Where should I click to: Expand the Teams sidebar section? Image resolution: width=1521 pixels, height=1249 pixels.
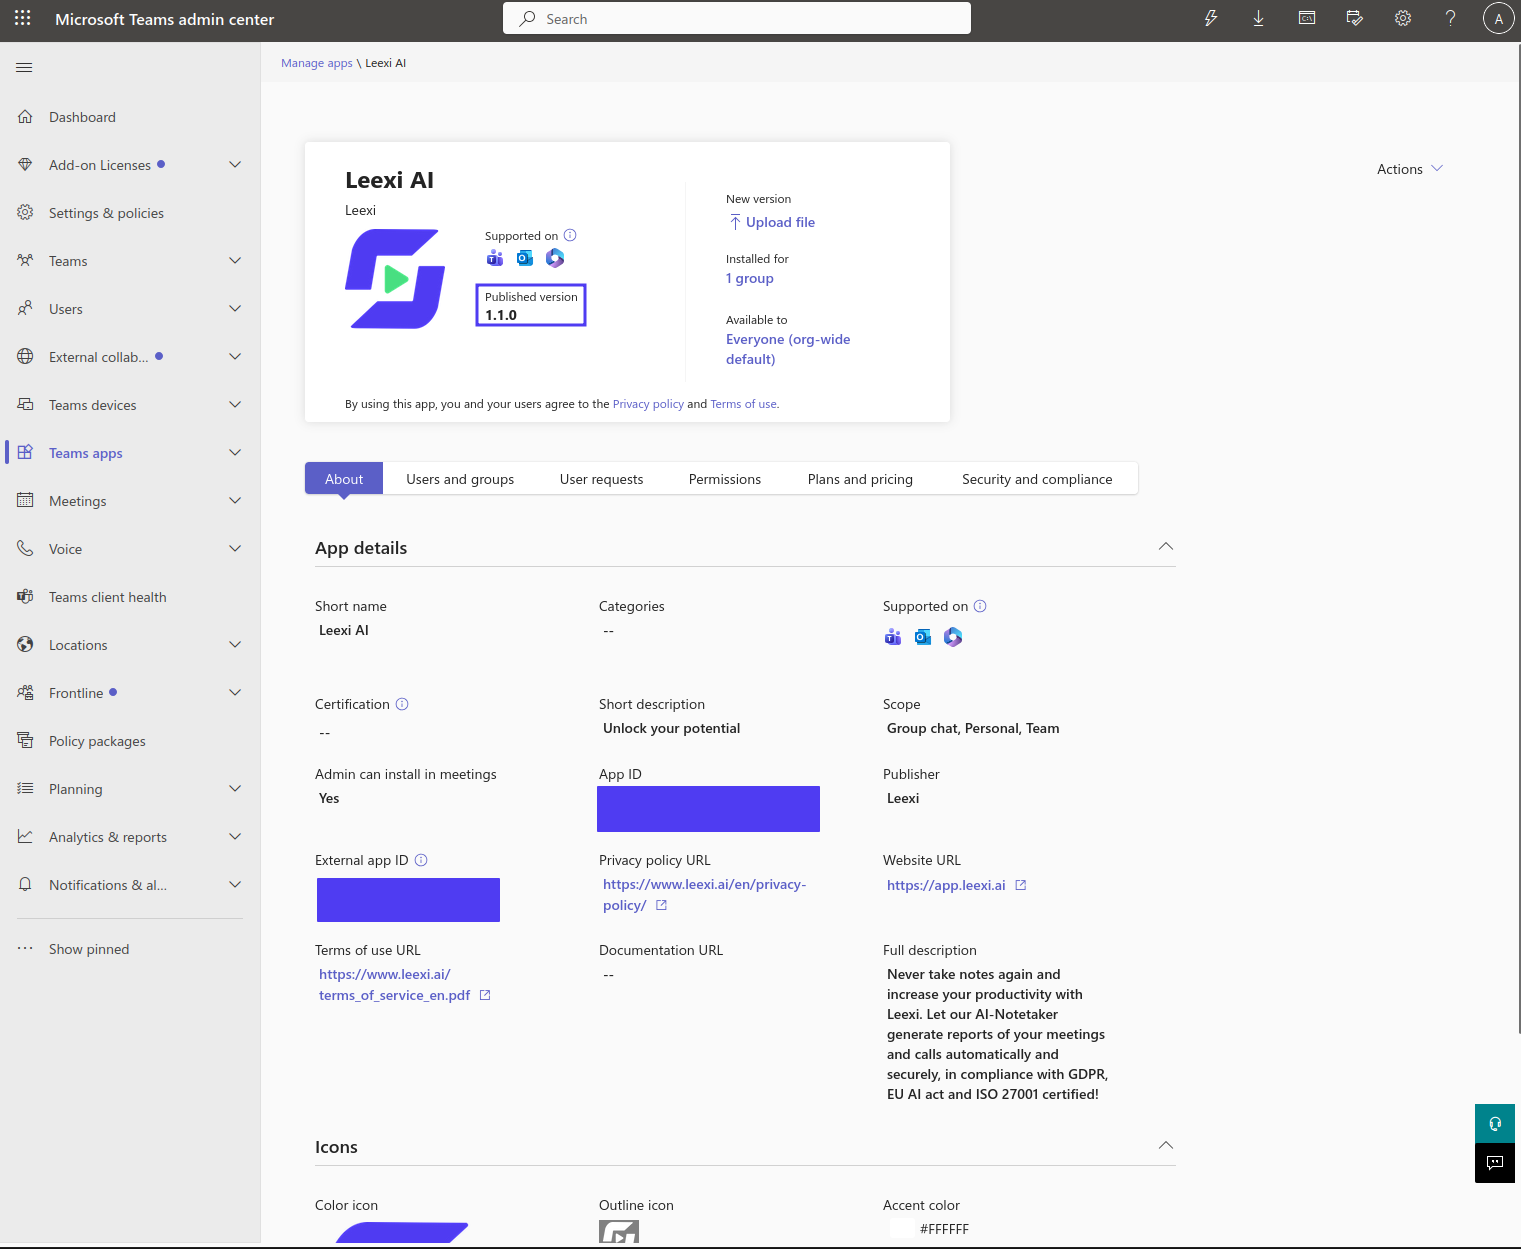pos(235,261)
